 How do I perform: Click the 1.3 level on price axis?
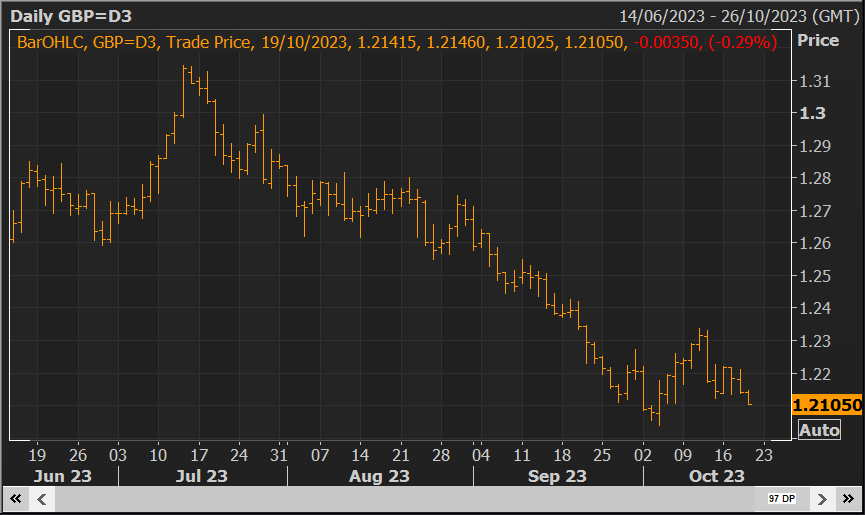[x=812, y=113]
